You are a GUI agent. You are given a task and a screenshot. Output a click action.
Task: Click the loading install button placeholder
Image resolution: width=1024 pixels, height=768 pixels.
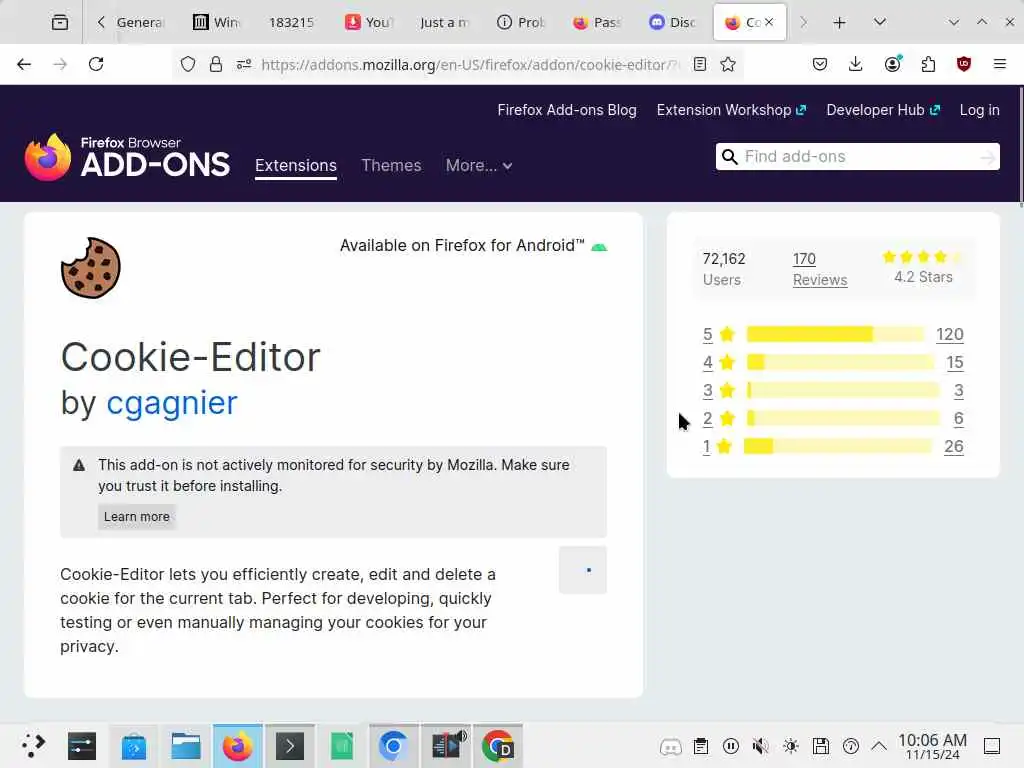click(x=583, y=570)
